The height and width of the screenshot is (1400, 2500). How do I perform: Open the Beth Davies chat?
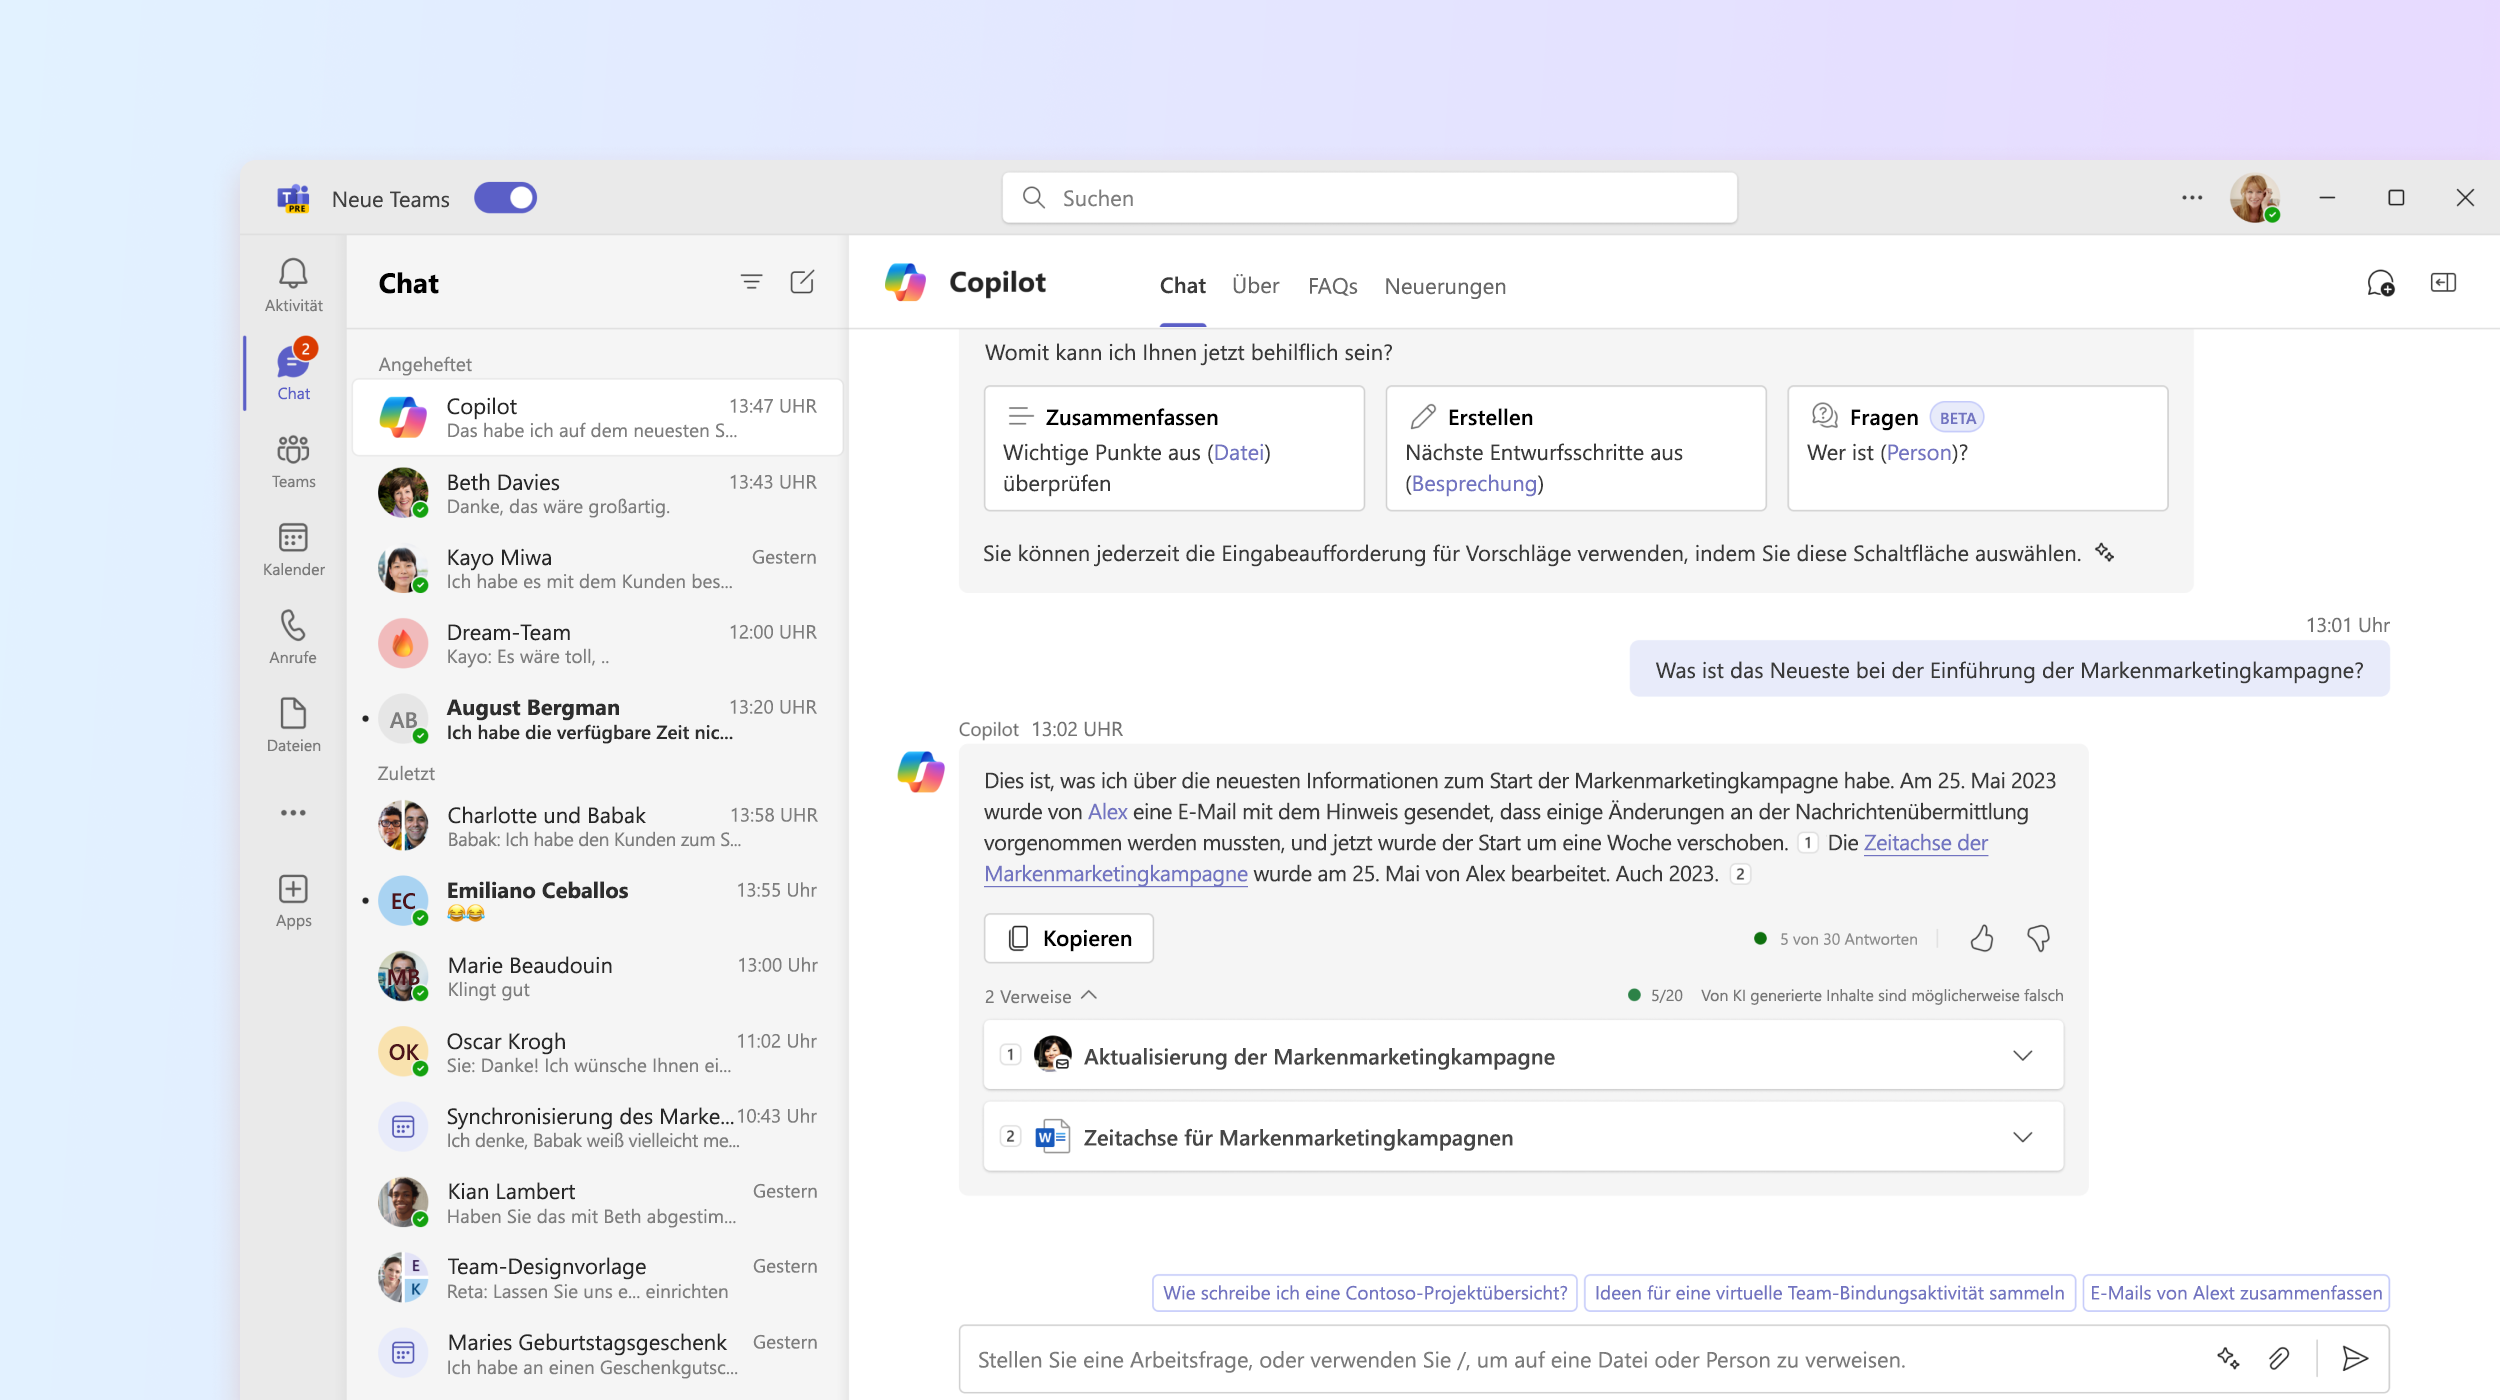[597, 493]
